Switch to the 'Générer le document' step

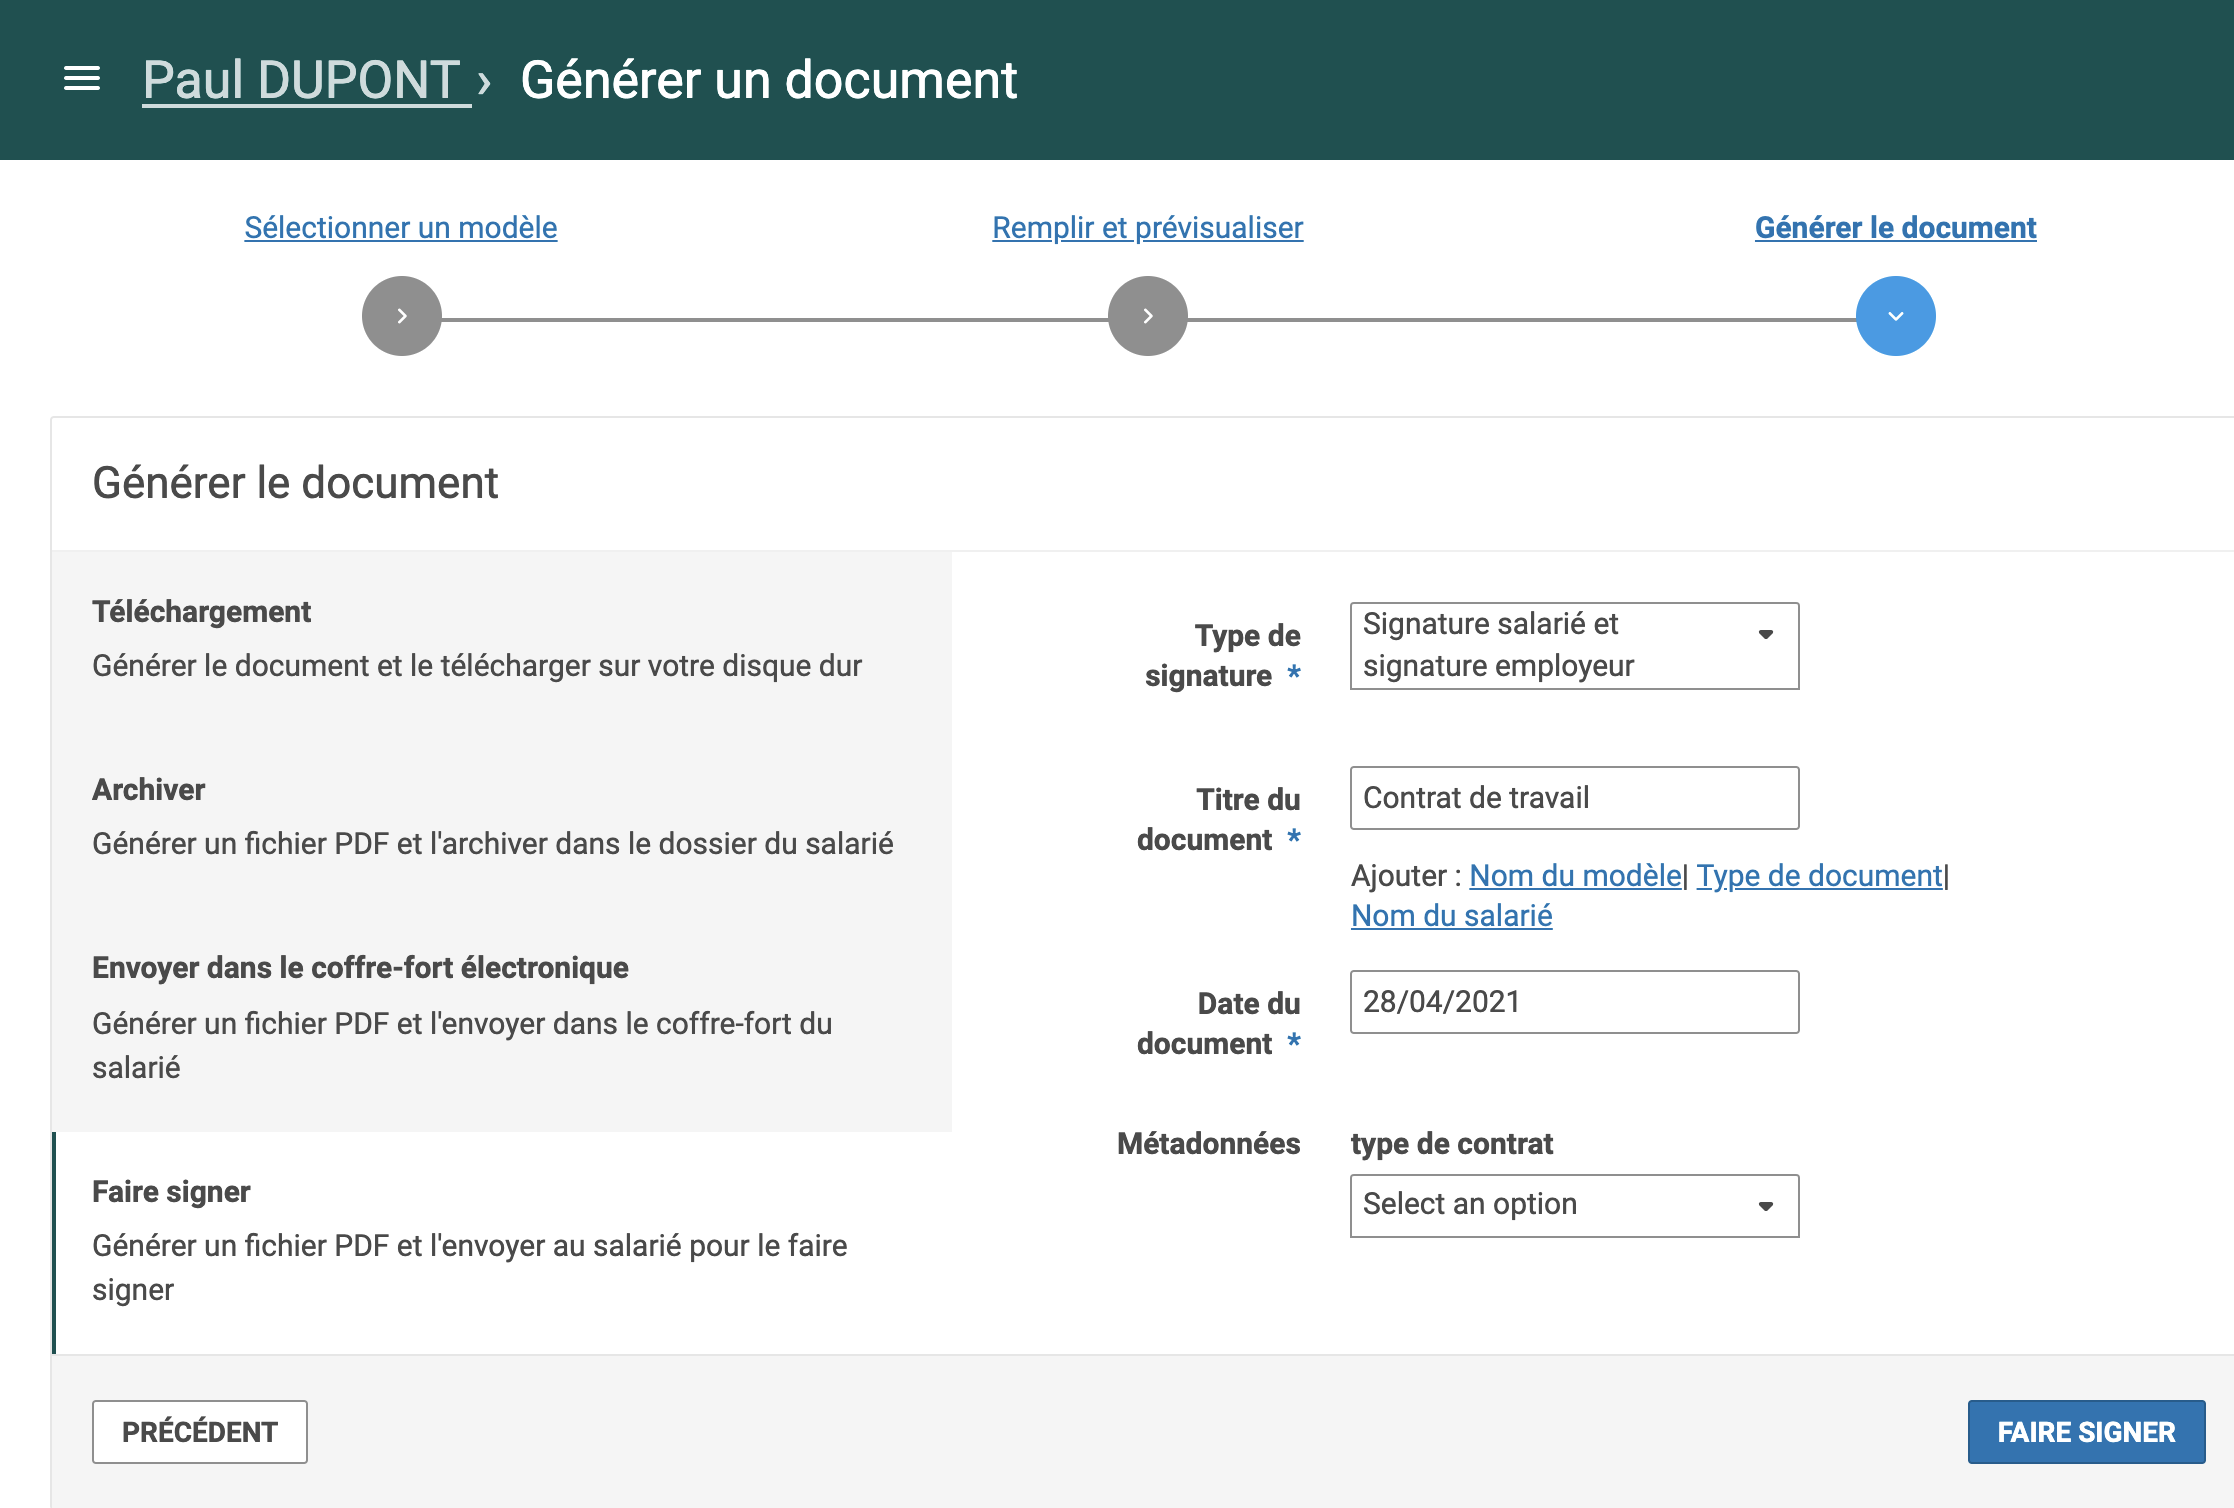(x=1895, y=227)
